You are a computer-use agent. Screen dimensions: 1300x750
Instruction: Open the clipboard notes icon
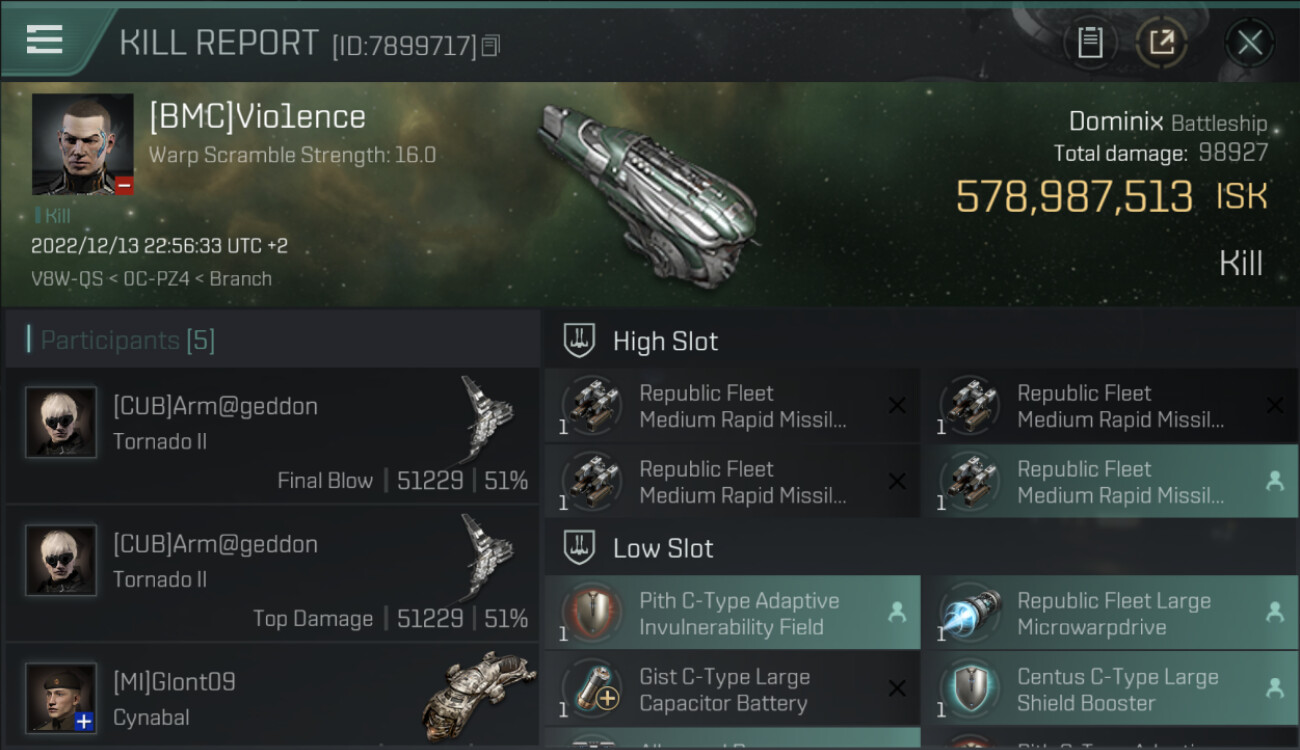click(1090, 42)
